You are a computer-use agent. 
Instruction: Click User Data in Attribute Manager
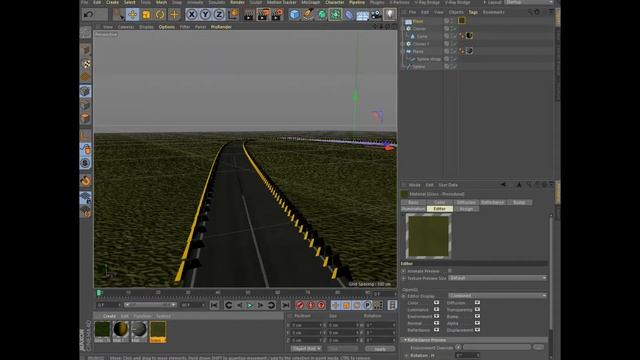click(x=448, y=185)
